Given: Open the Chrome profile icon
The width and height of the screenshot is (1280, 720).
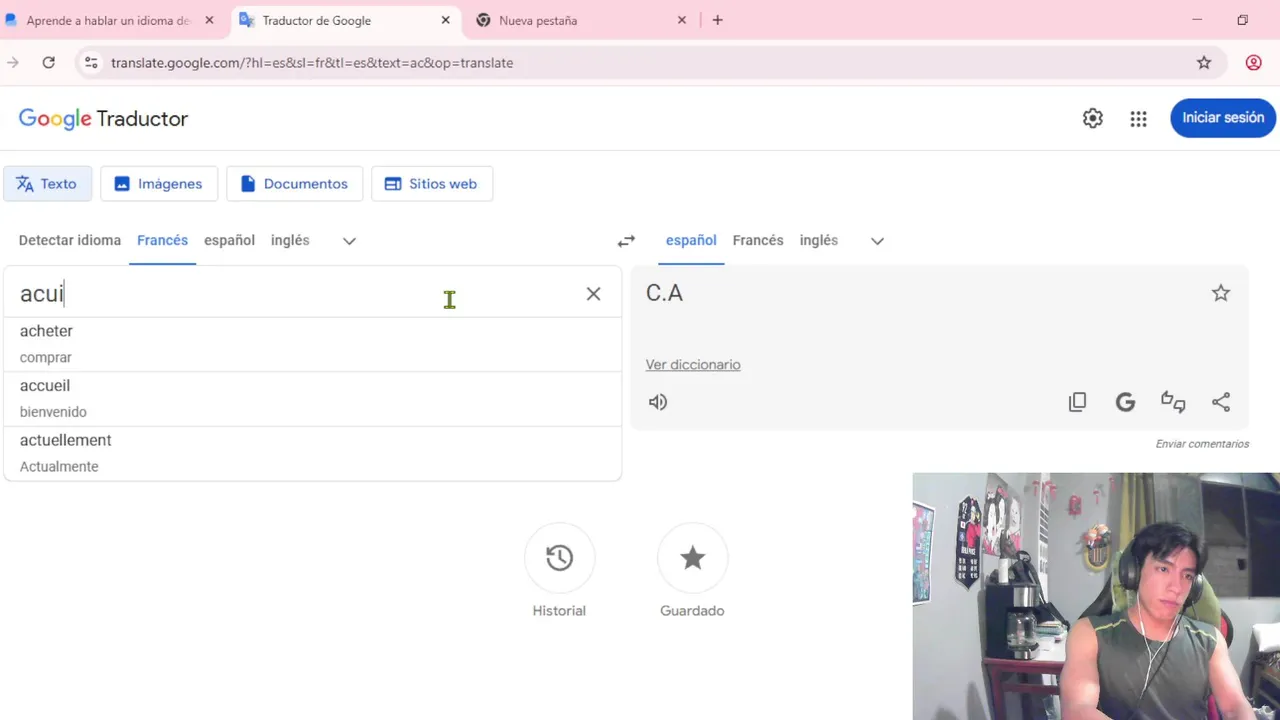Looking at the screenshot, I should tap(1253, 62).
